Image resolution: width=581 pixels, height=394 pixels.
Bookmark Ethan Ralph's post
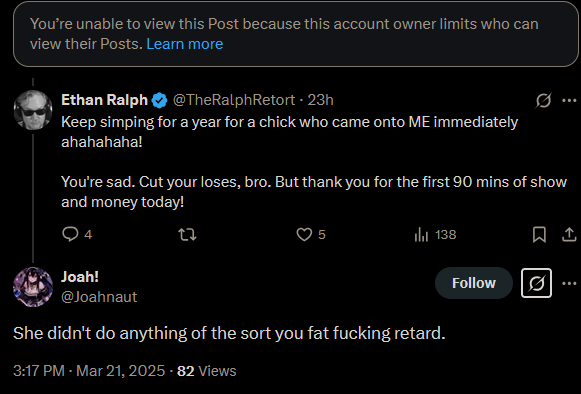point(539,235)
